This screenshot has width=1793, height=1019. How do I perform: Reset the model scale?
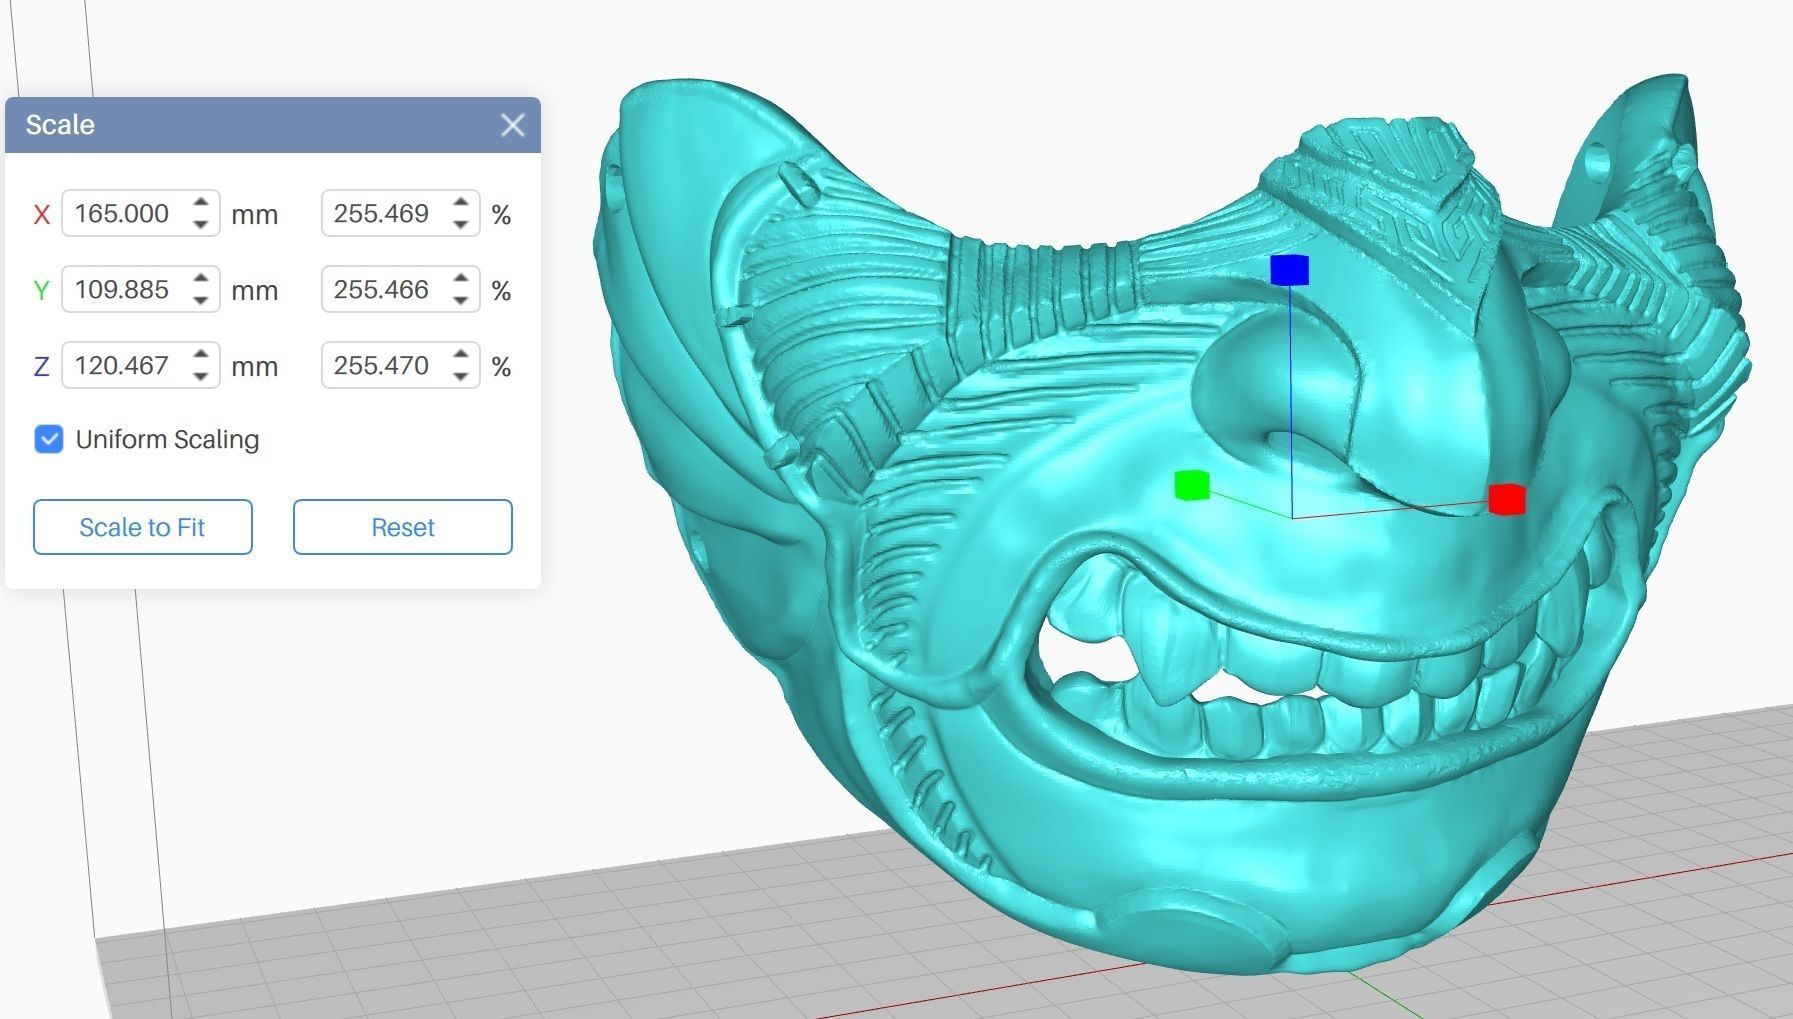pos(401,527)
